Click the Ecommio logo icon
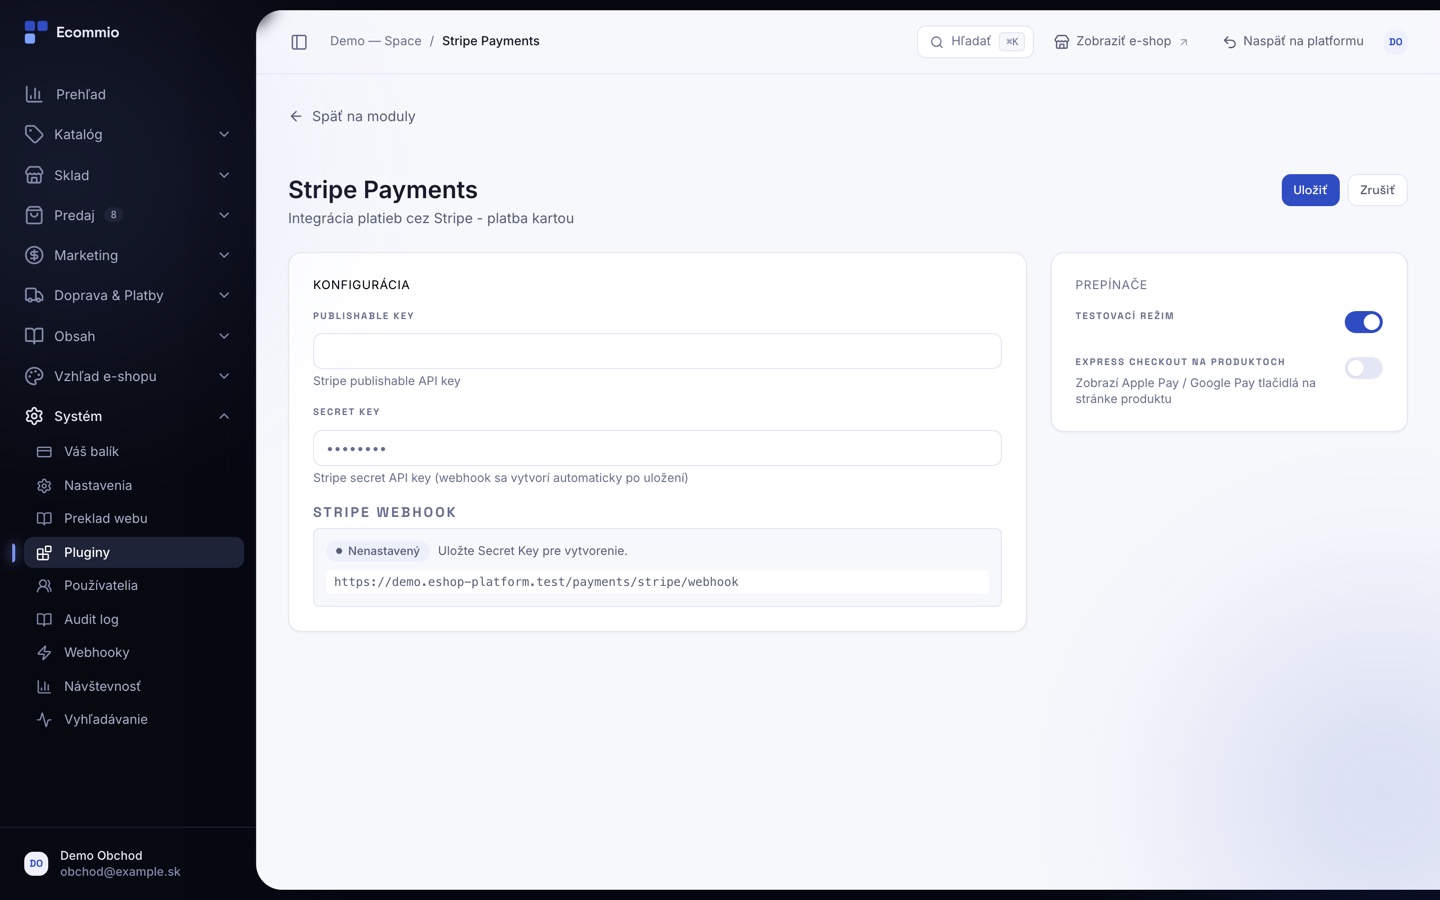This screenshot has height=900, width=1440. tap(35, 32)
